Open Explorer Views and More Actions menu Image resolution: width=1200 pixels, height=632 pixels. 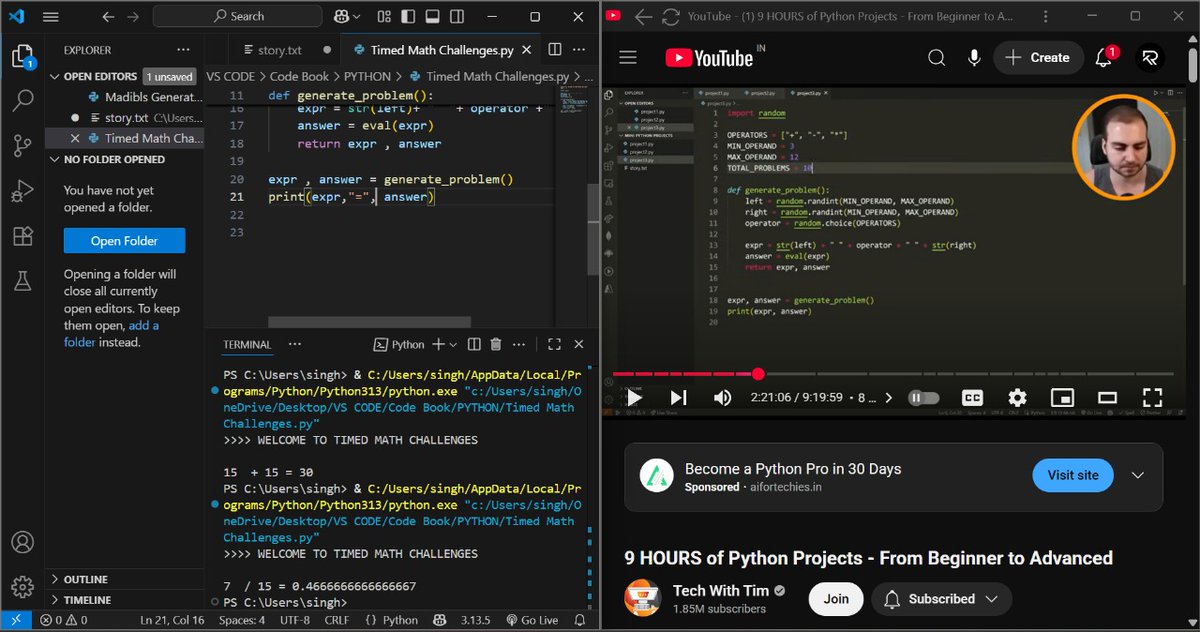pos(182,50)
